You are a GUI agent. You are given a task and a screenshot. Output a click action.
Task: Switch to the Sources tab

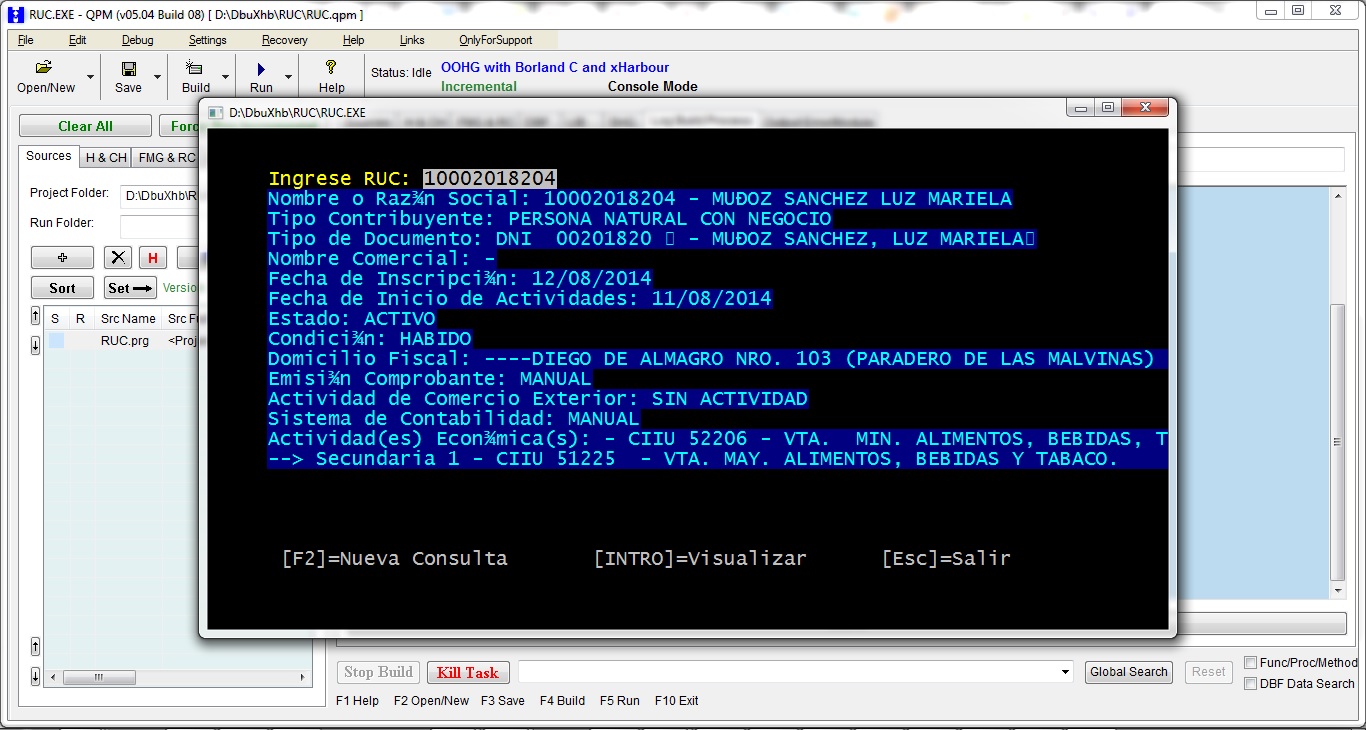pyautogui.click(x=48, y=156)
